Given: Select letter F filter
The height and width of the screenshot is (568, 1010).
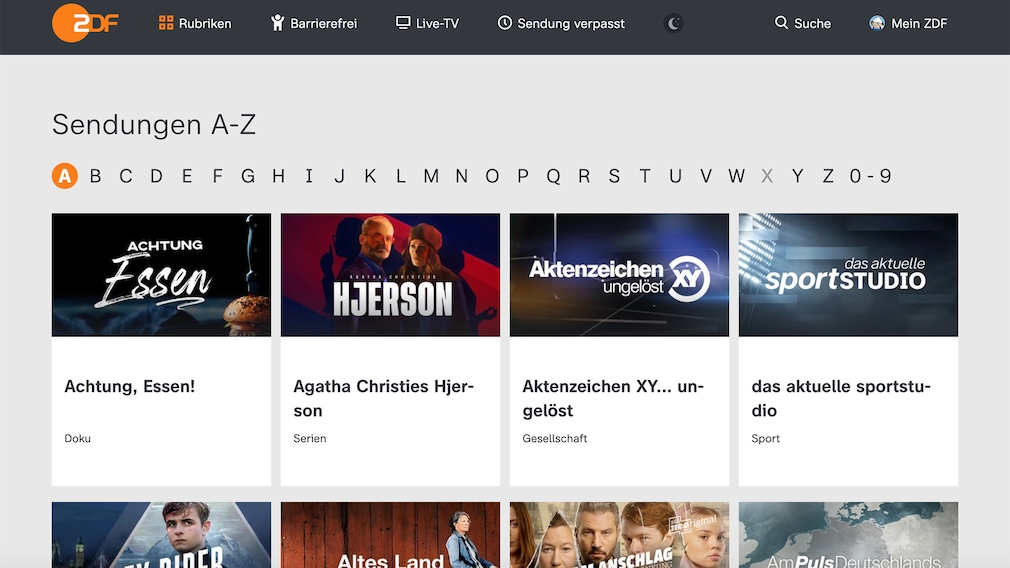Looking at the screenshot, I should 218,176.
